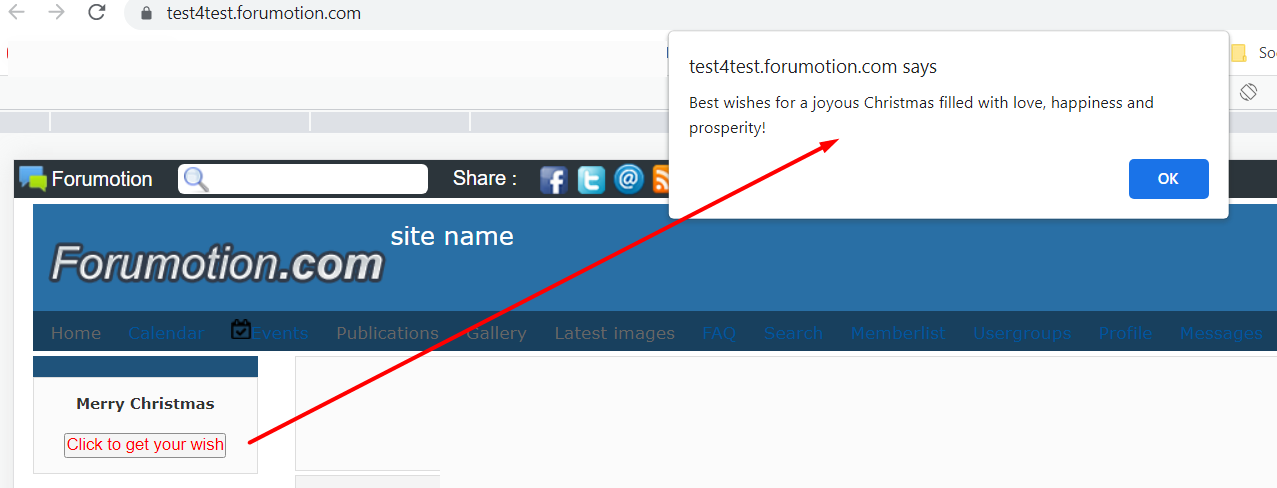Open the Profile link

[x=1125, y=334]
